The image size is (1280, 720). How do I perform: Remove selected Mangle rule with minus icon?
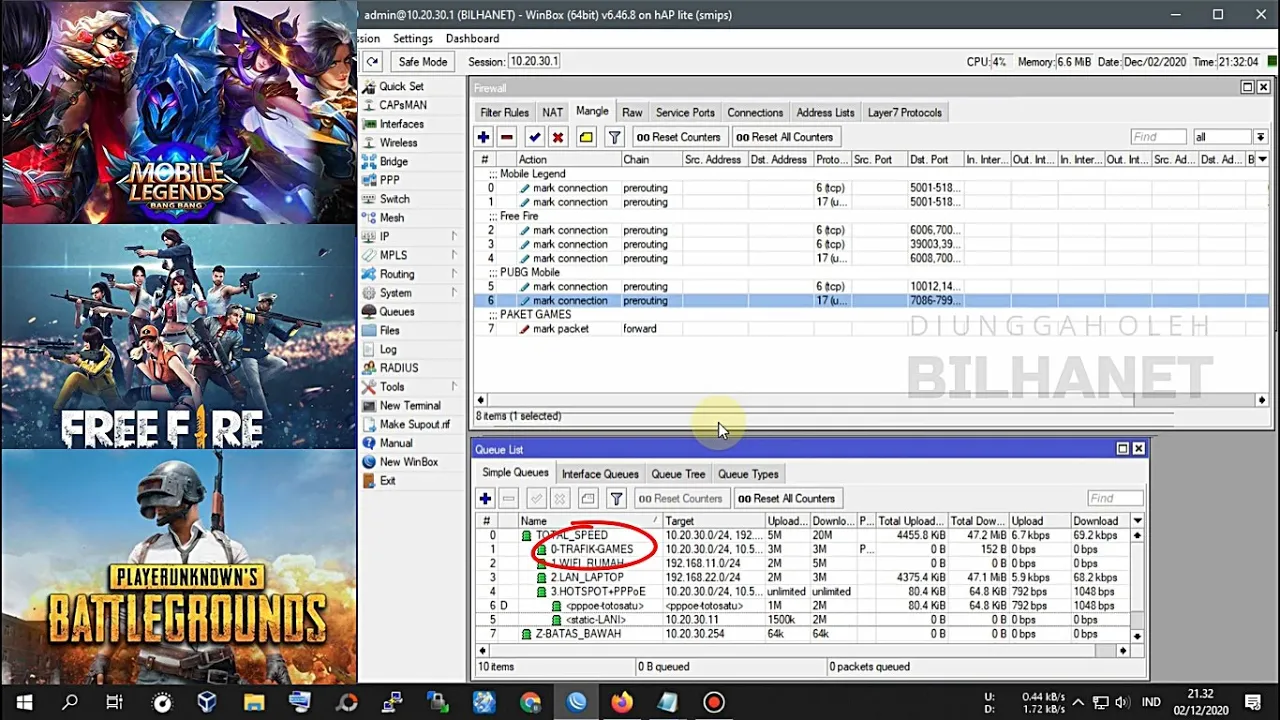click(507, 137)
